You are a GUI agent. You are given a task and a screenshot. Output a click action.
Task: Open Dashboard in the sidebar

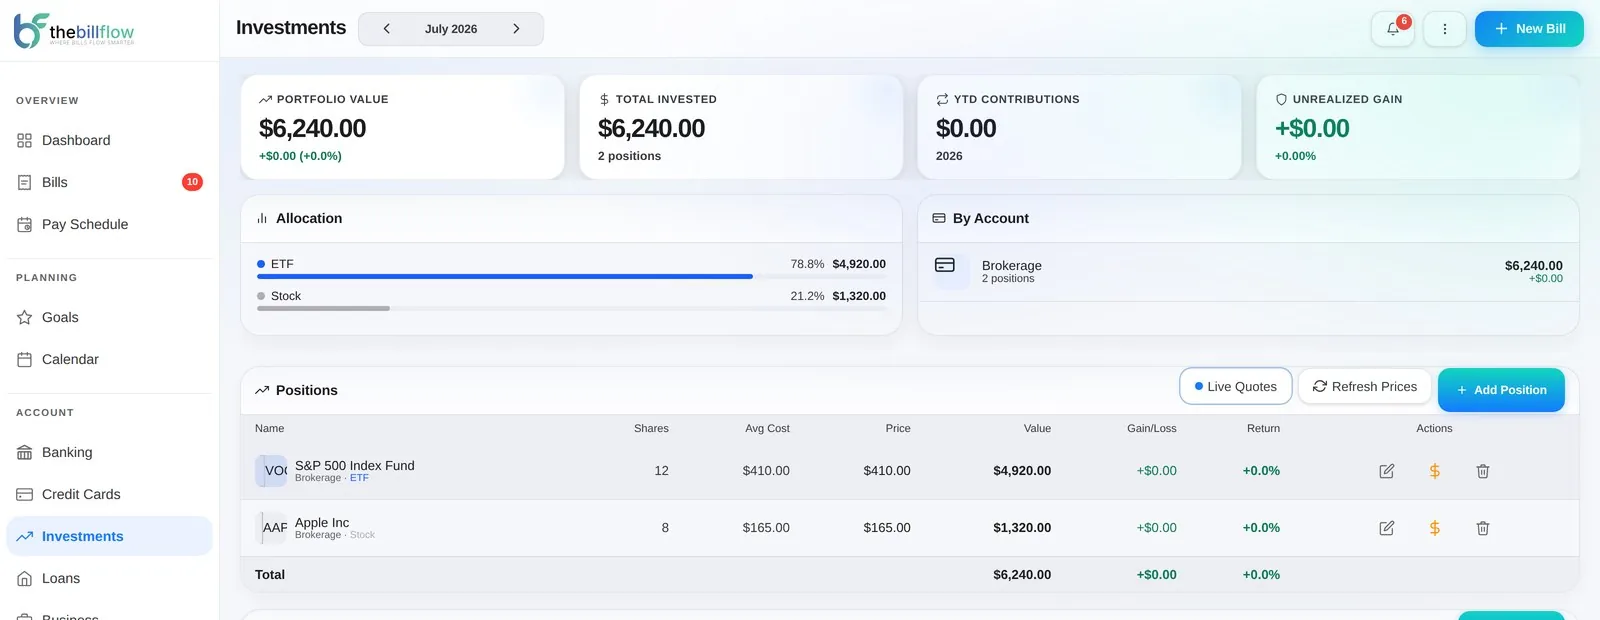109,141
